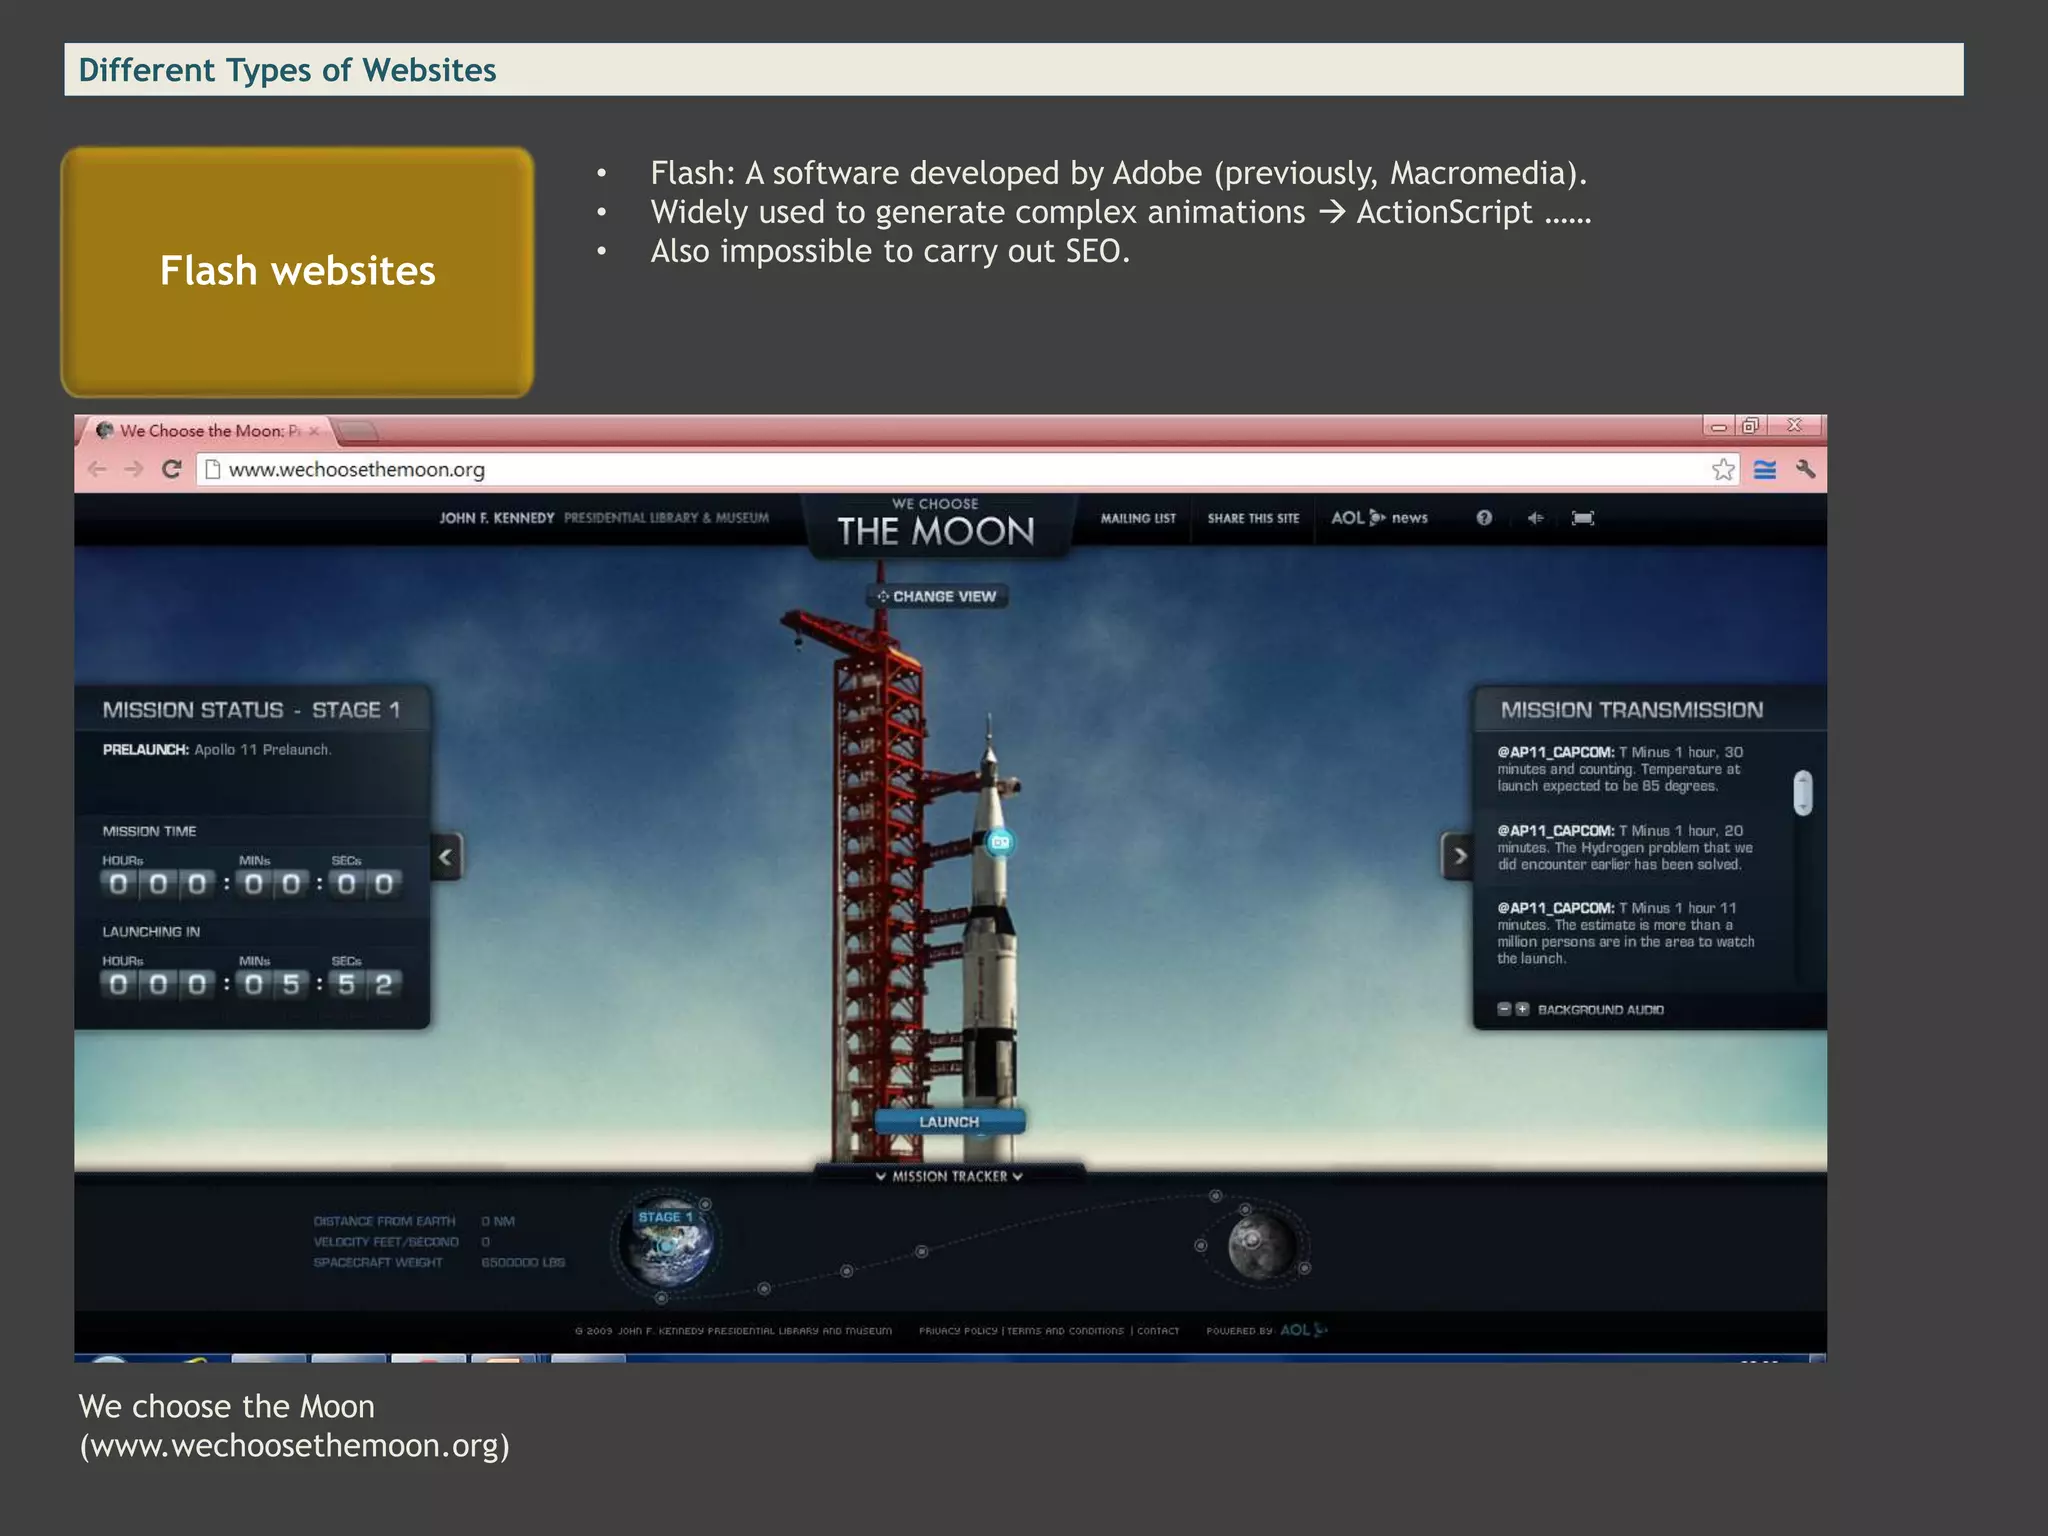Close the We Choose the Moon tab
The width and height of the screenshot is (2048, 1536).
(x=314, y=431)
